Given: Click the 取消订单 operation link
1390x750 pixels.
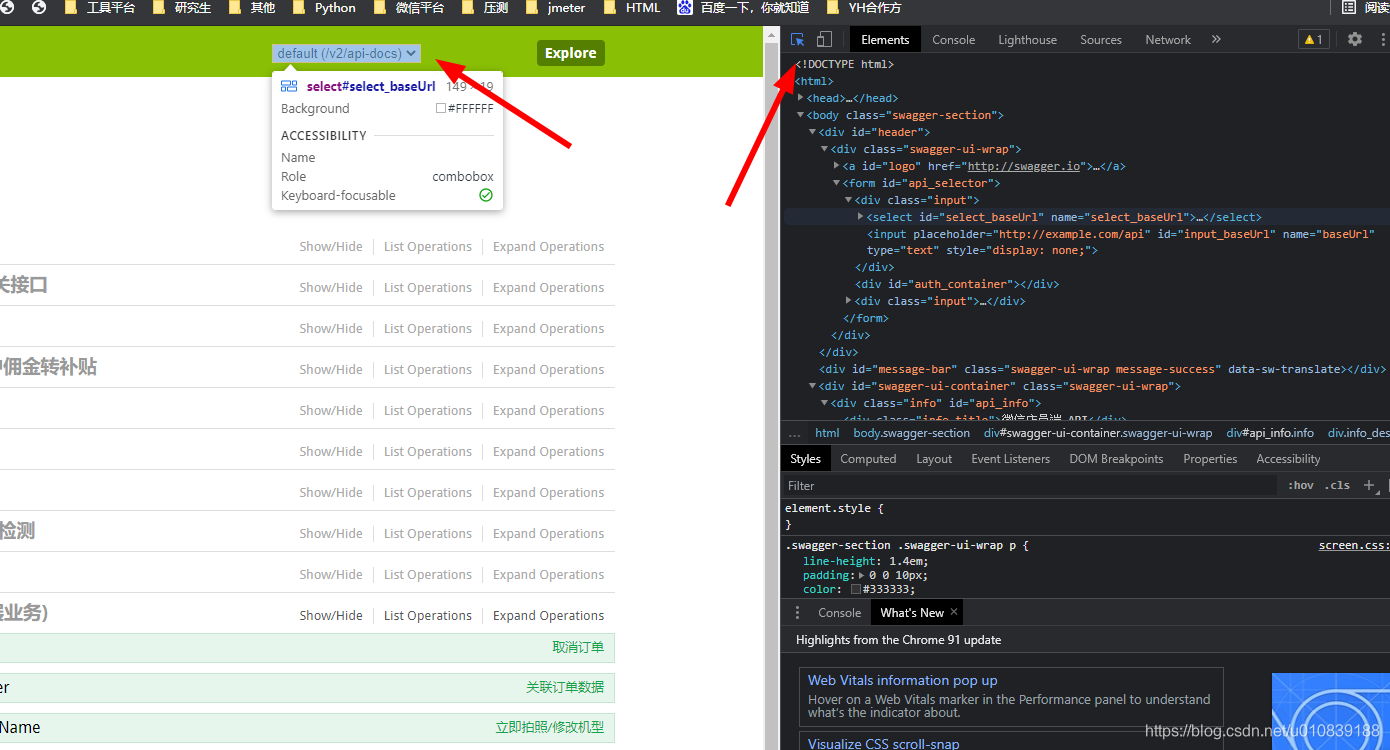Looking at the screenshot, I should (x=578, y=647).
